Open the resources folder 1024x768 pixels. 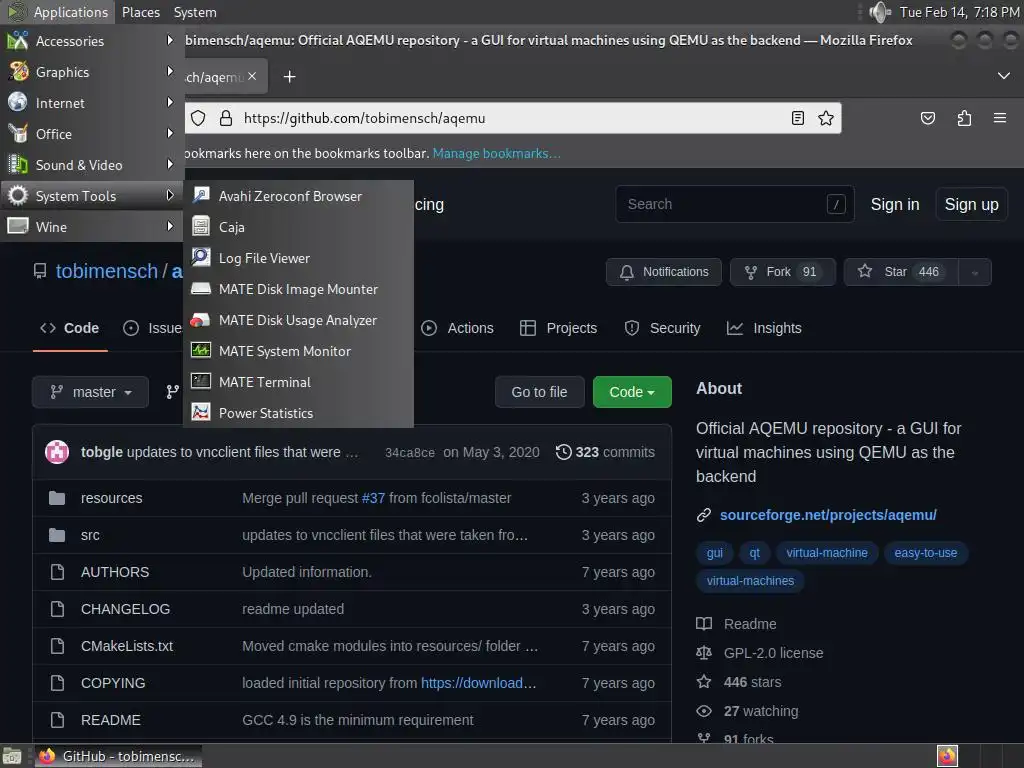point(112,498)
